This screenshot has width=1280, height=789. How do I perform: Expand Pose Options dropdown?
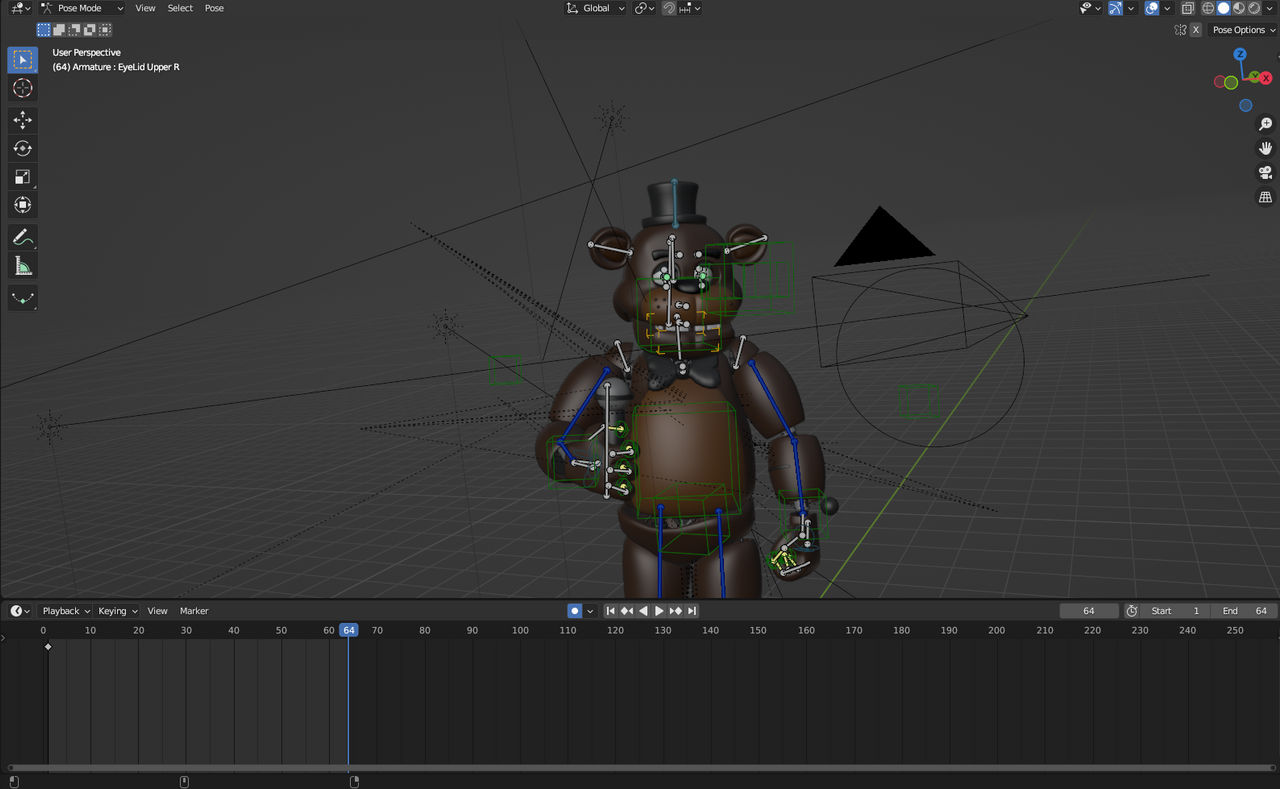pyautogui.click(x=1244, y=30)
